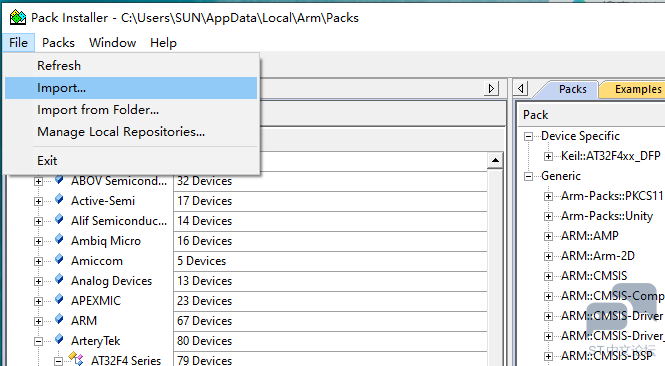Select the AT32F4 Series tree item
Viewport: 665px width, 366px height.
126,360
